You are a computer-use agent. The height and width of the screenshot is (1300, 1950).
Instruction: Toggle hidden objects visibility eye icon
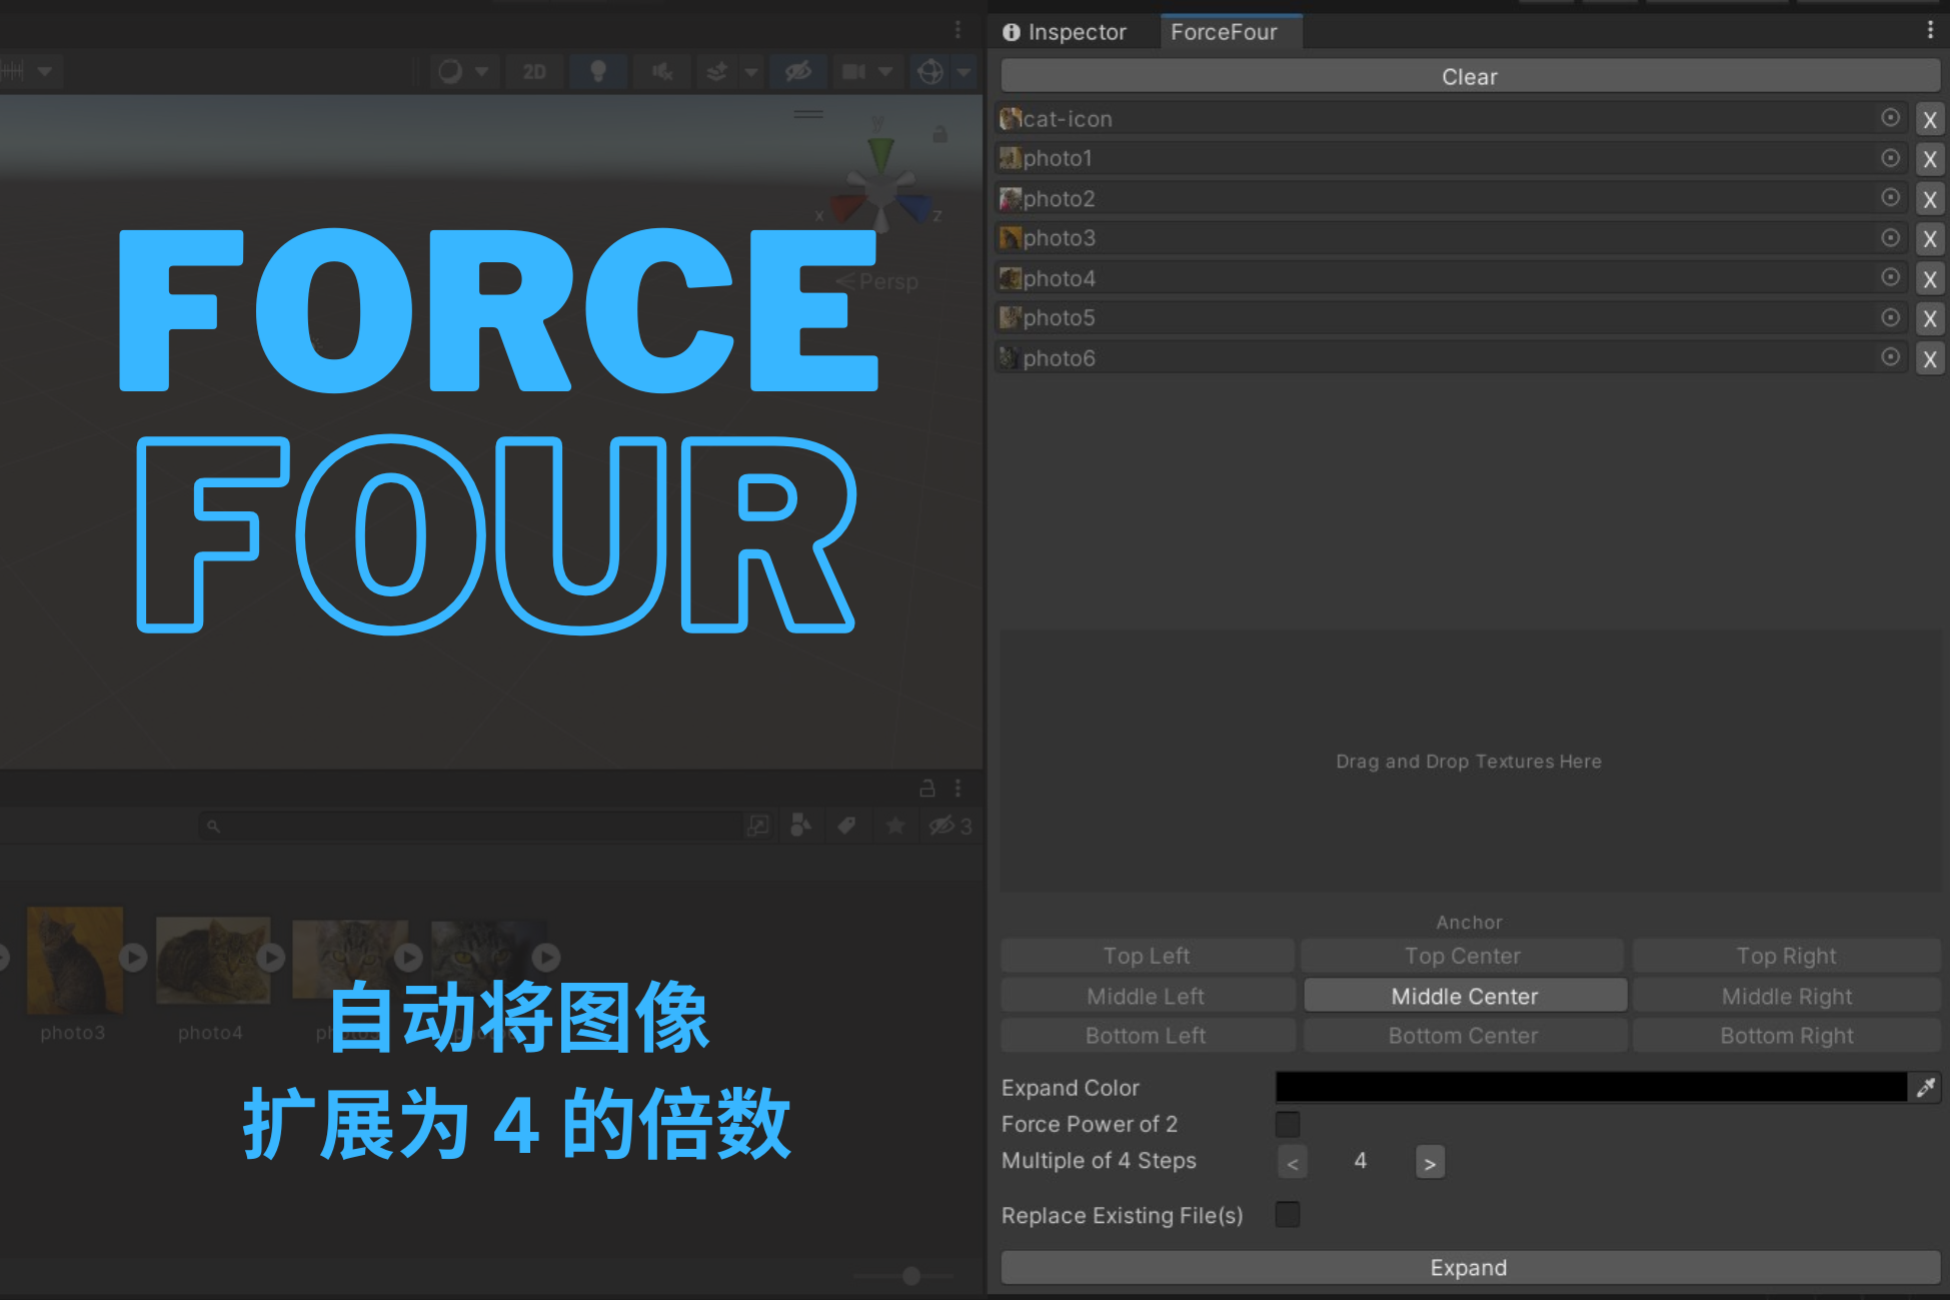798,72
